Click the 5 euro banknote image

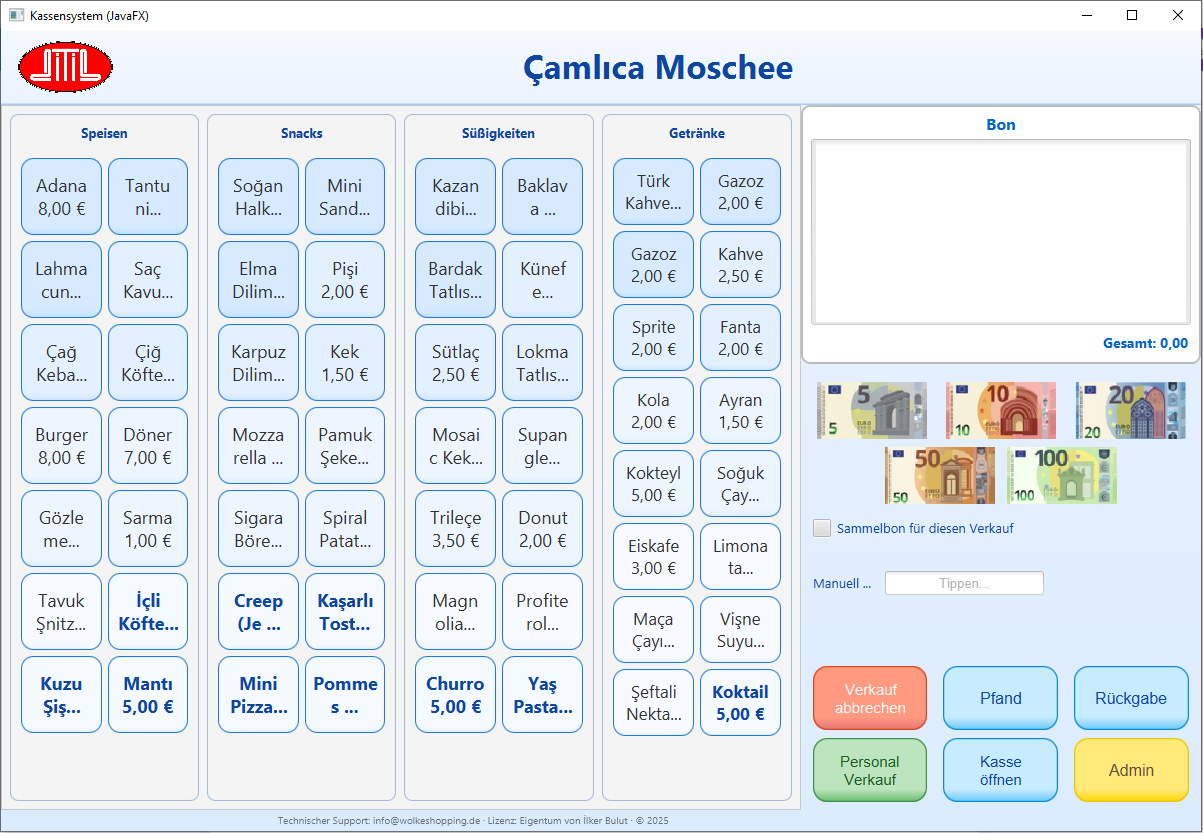point(871,411)
